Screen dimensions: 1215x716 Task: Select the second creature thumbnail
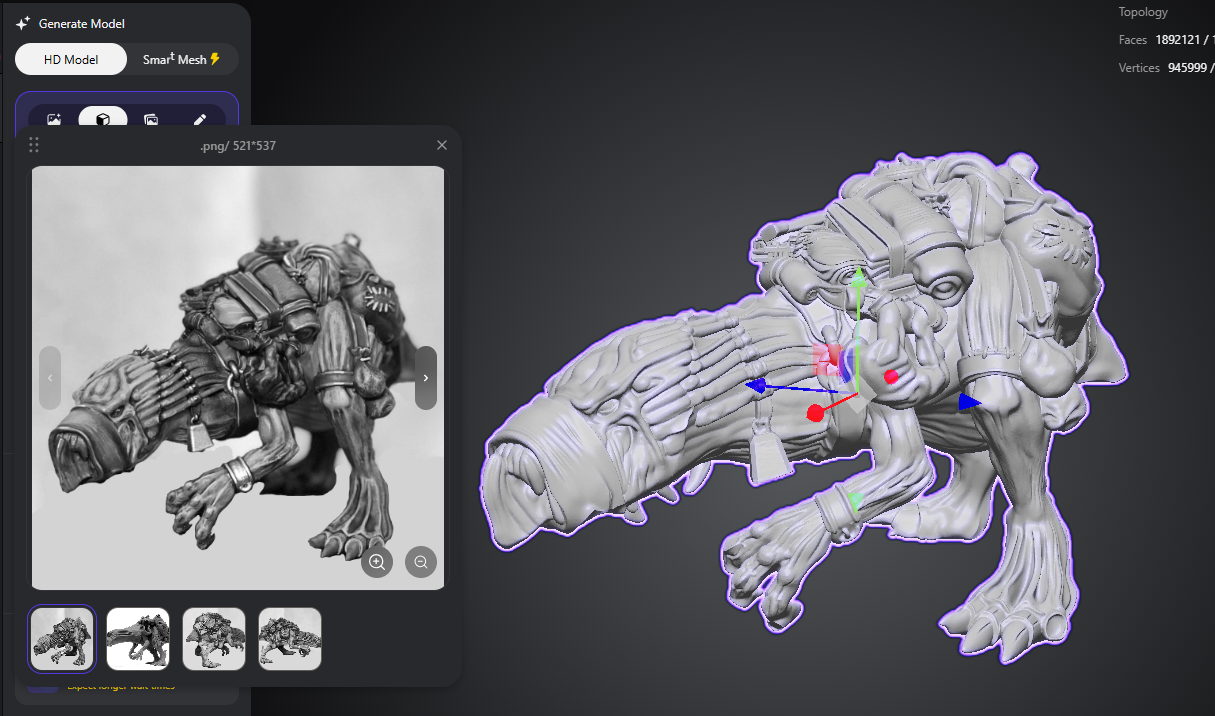tap(138, 639)
